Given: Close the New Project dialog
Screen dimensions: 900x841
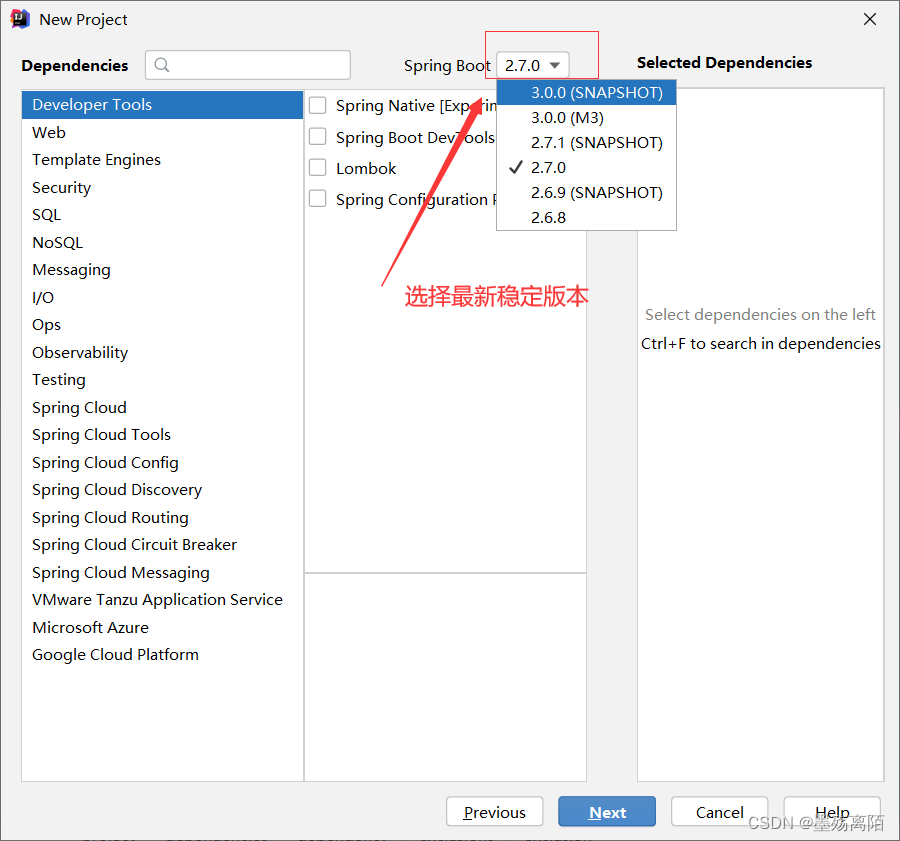Looking at the screenshot, I should 870,19.
